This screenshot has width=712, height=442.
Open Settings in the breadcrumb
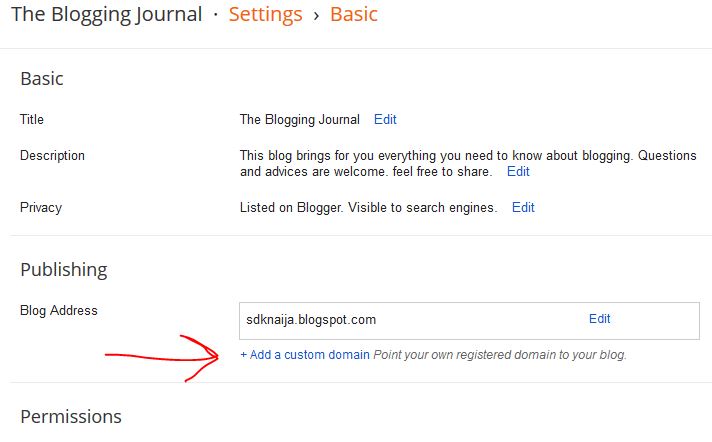(265, 15)
